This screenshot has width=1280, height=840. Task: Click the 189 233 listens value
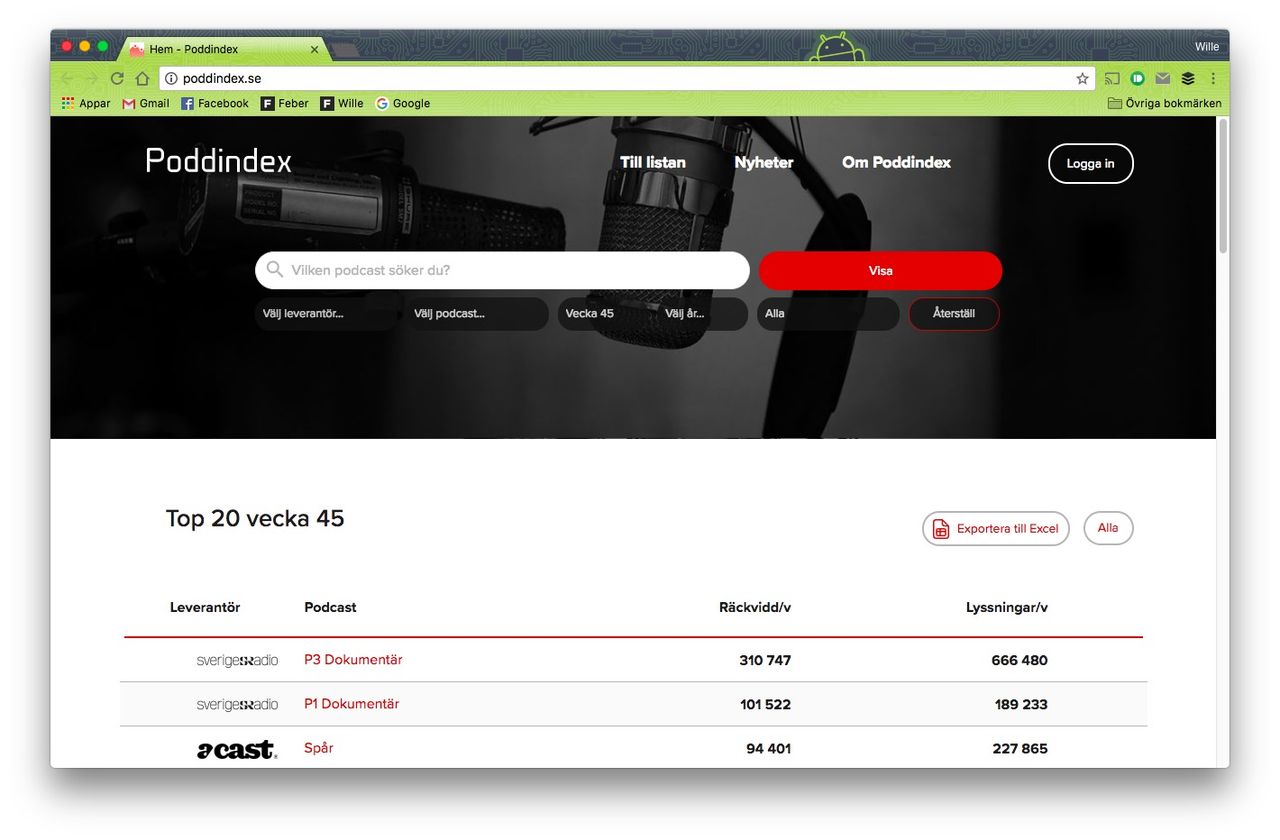coord(1021,704)
